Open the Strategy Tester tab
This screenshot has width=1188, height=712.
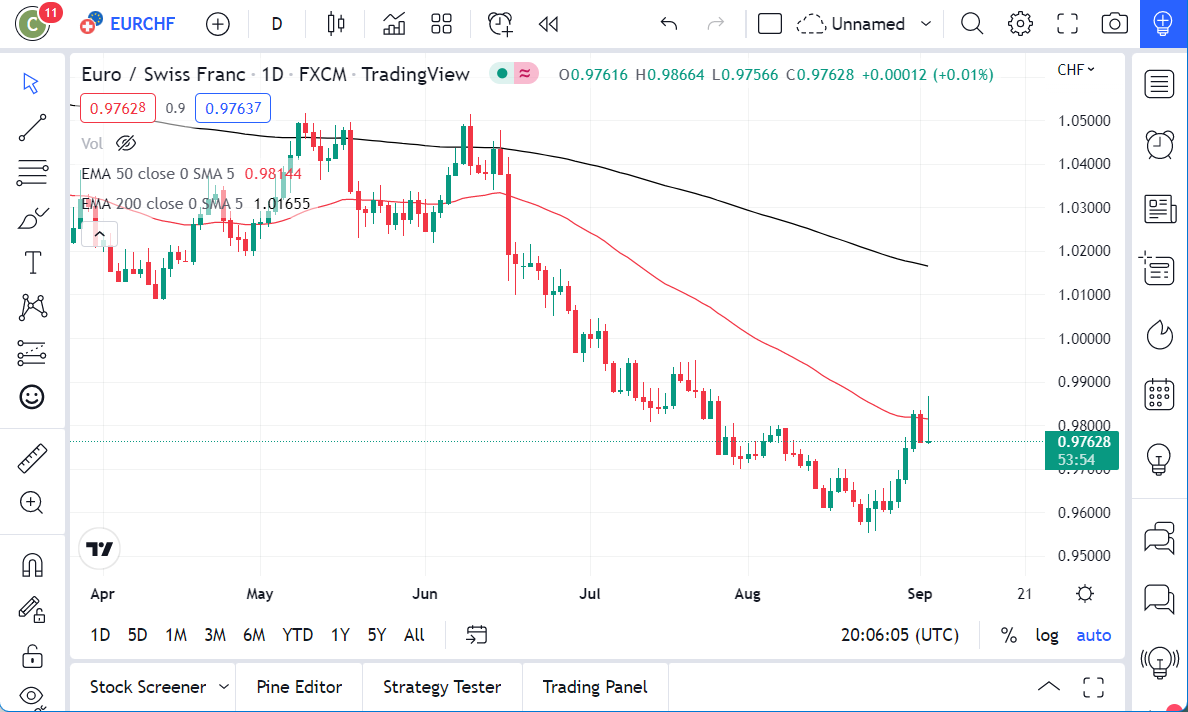[x=441, y=687]
